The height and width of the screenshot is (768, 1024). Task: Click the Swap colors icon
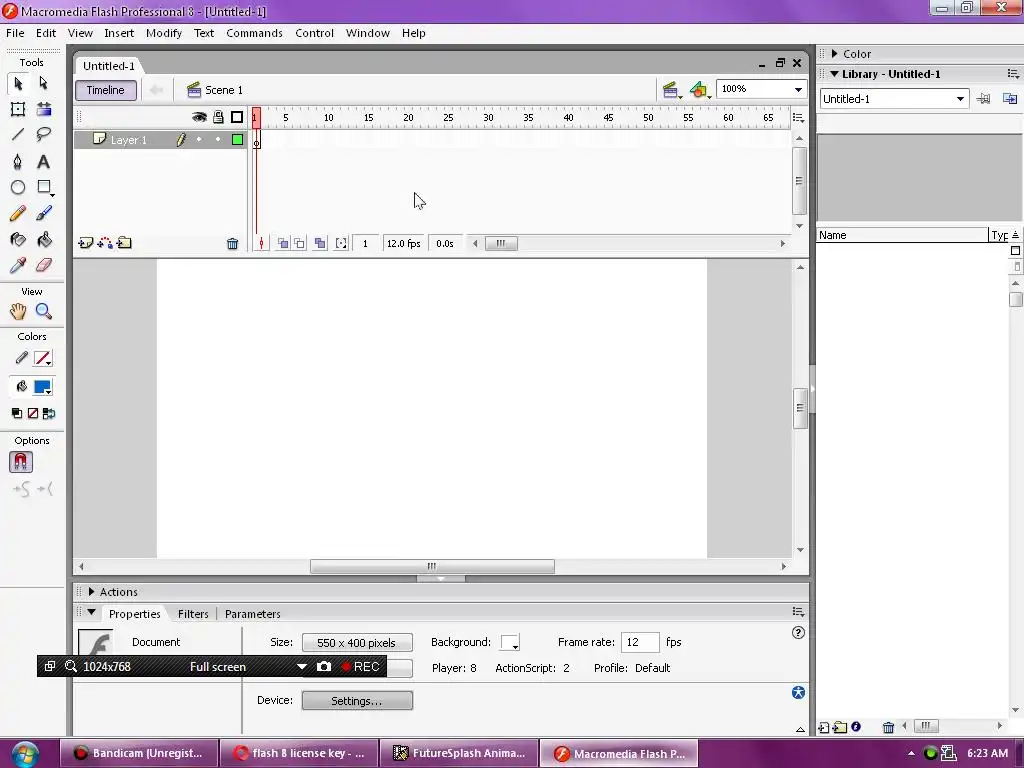49,413
